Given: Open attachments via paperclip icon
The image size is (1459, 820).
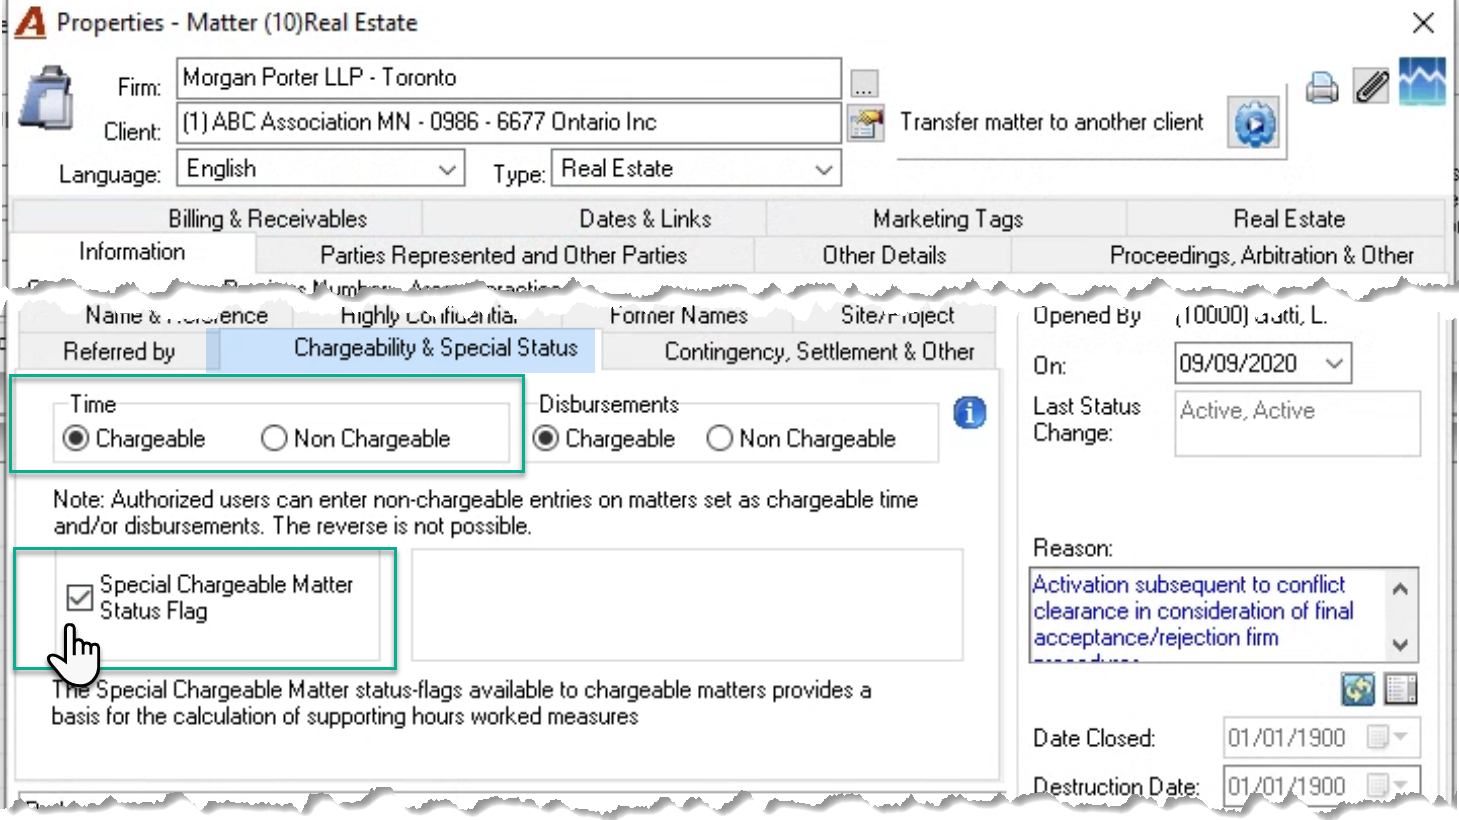Looking at the screenshot, I should click(1372, 86).
